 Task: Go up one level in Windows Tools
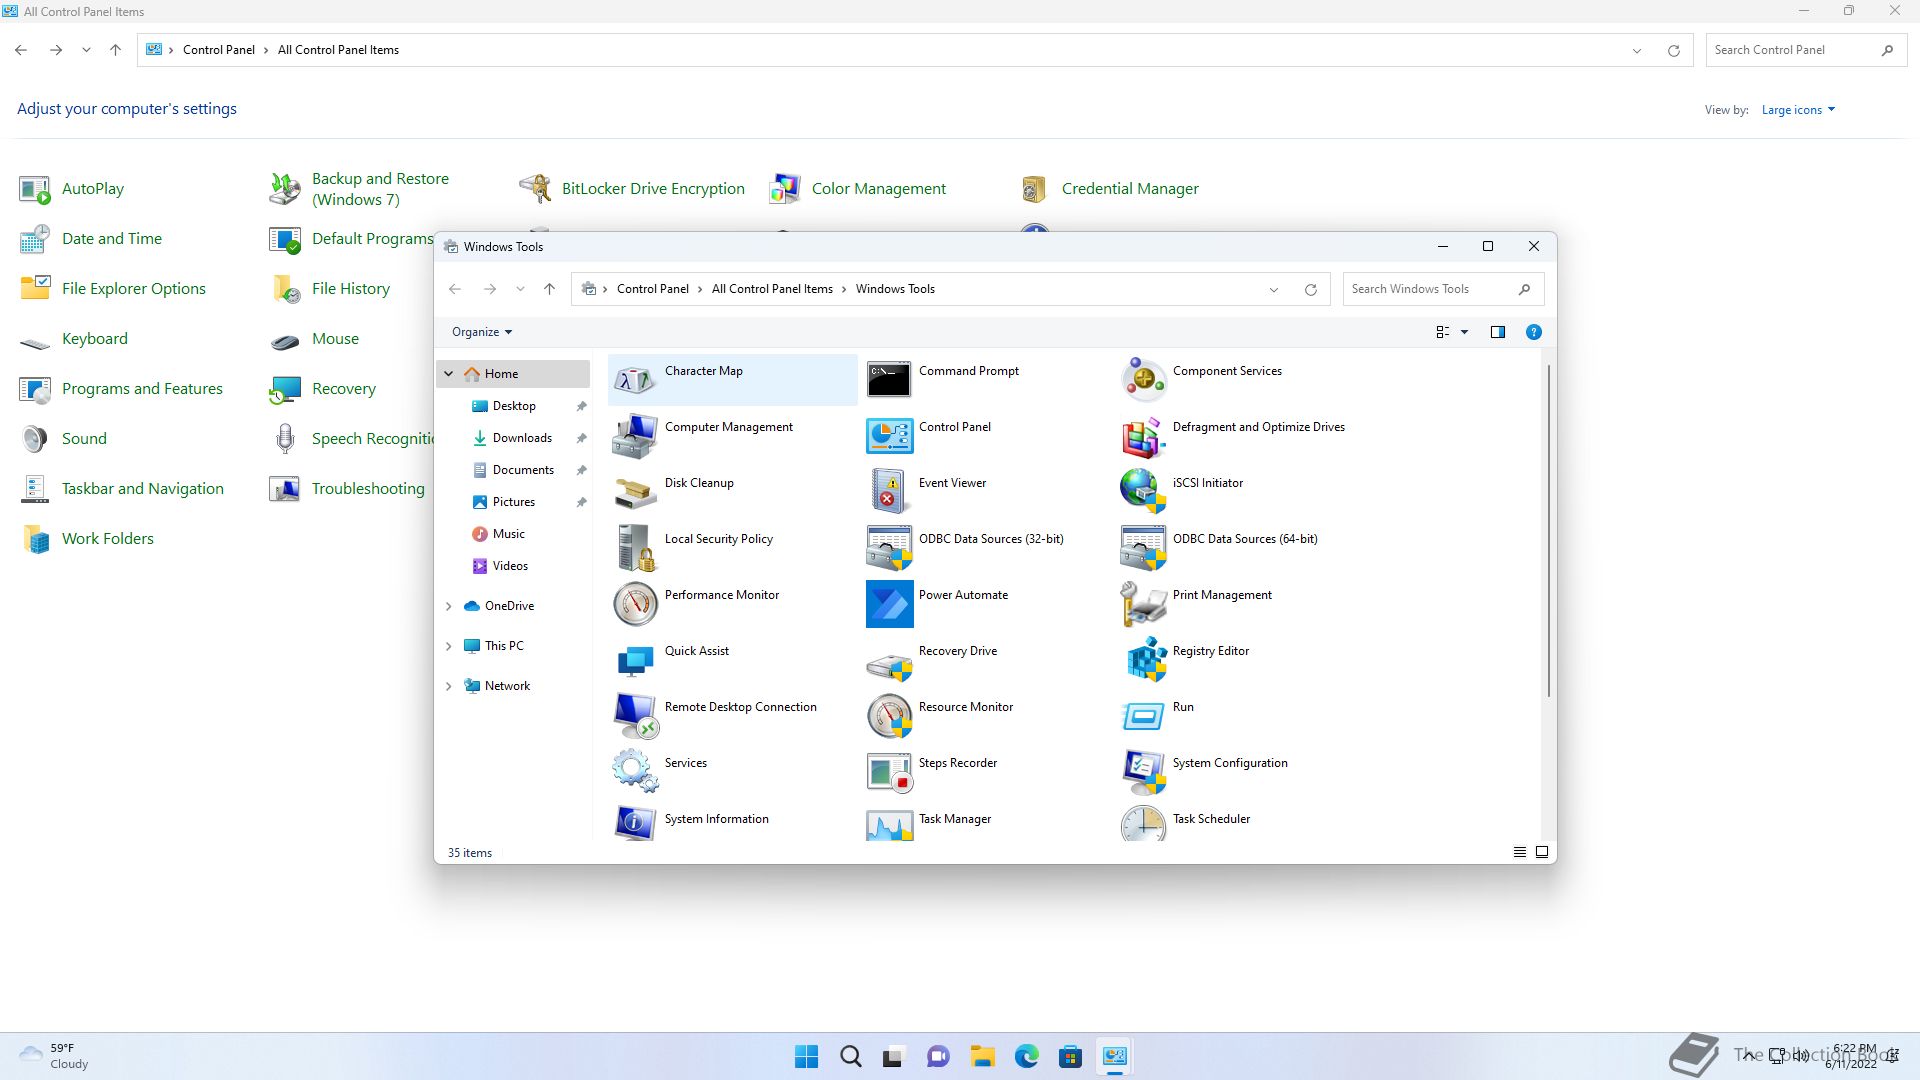[549, 289]
